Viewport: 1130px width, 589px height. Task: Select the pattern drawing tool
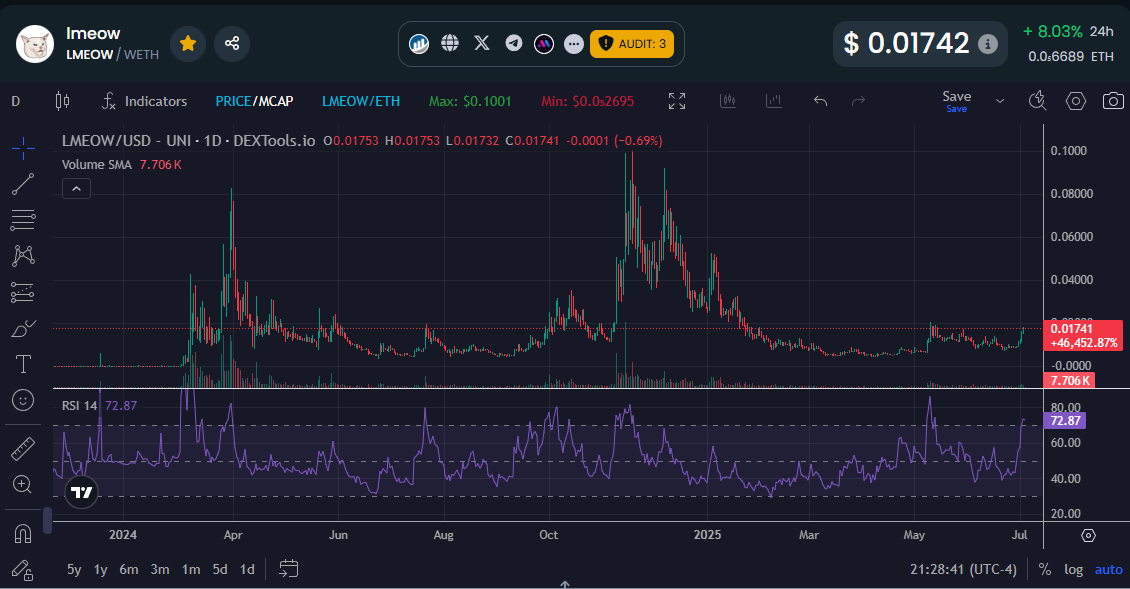[23, 256]
